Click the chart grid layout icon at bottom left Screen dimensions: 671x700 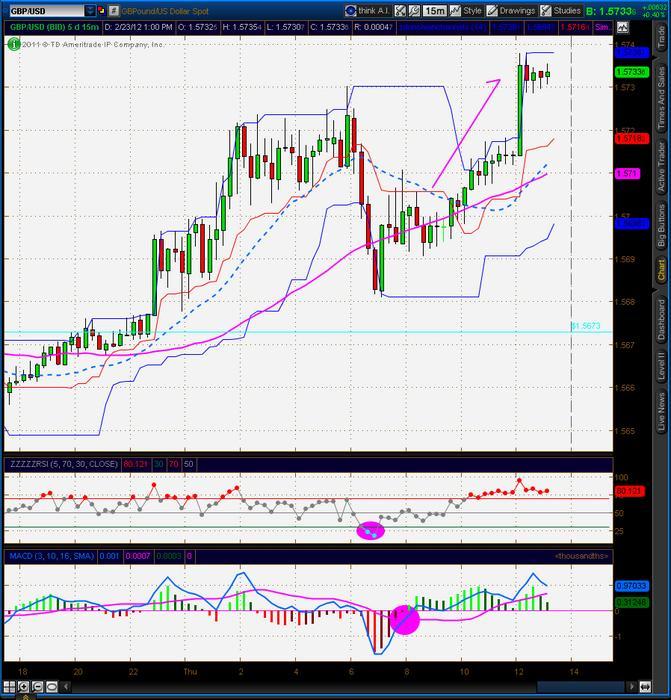tap(9, 687)
